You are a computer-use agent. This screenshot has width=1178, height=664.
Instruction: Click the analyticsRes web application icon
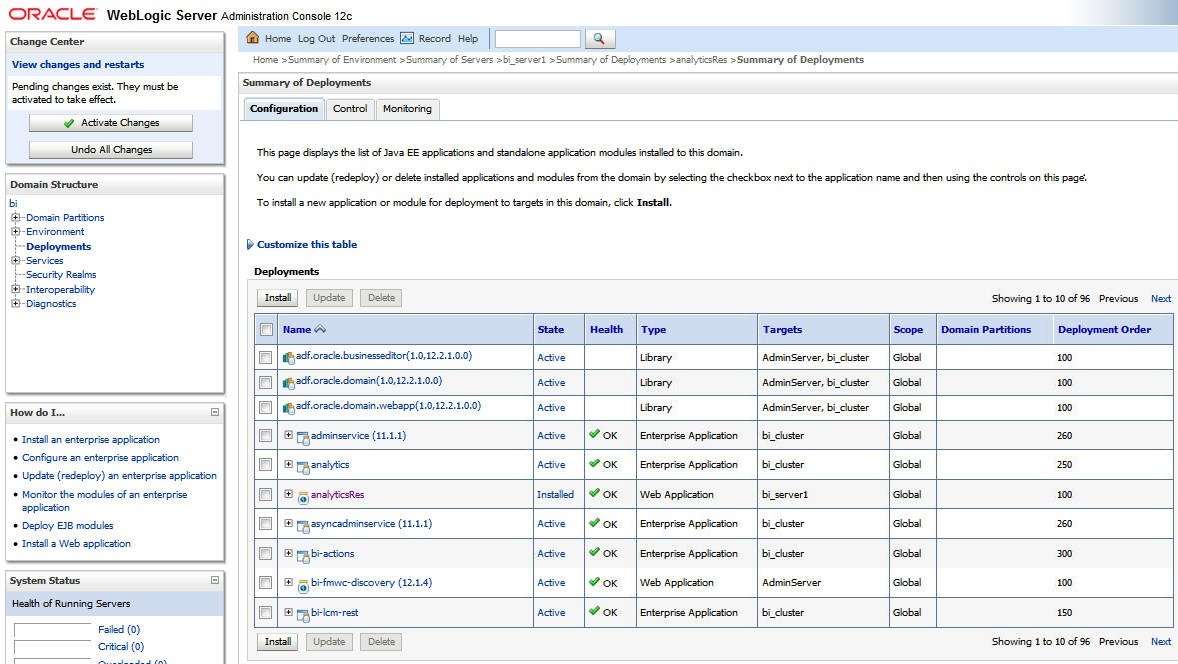(x=303, y=495)
